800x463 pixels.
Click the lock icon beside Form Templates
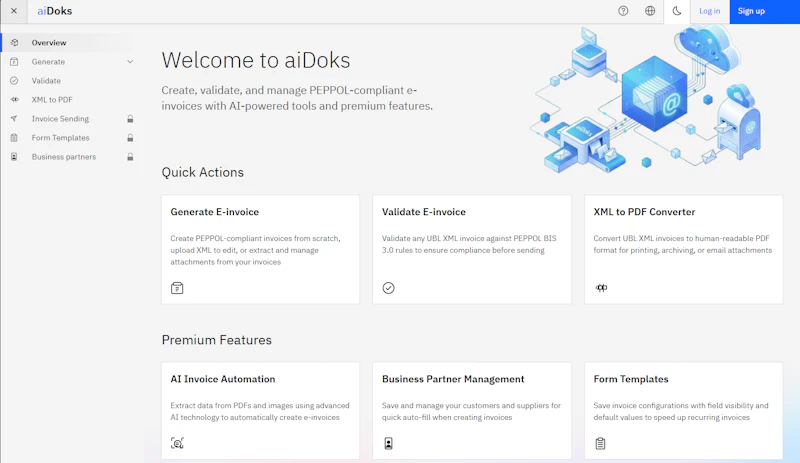coord(130,138)
